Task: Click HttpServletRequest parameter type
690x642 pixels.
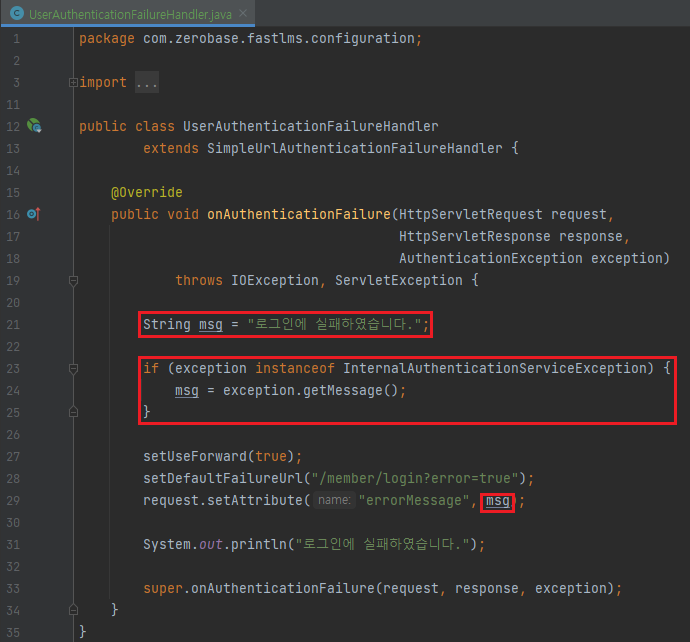Action: point(471,214)
